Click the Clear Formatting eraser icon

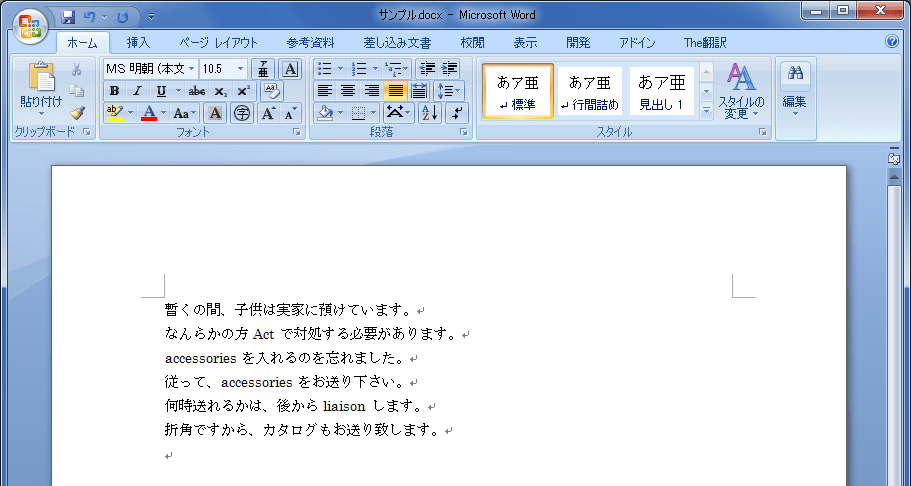(x=272, y=91)
